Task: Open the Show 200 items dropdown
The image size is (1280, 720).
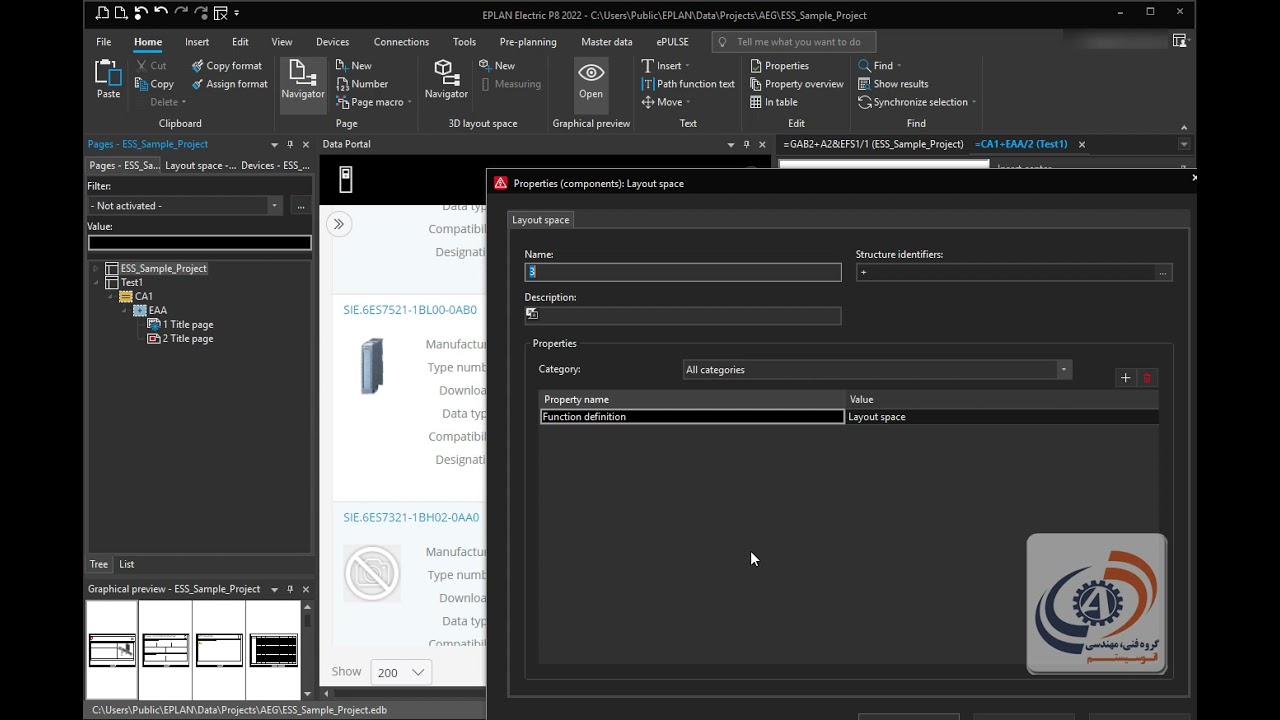Action: point(401,672)
